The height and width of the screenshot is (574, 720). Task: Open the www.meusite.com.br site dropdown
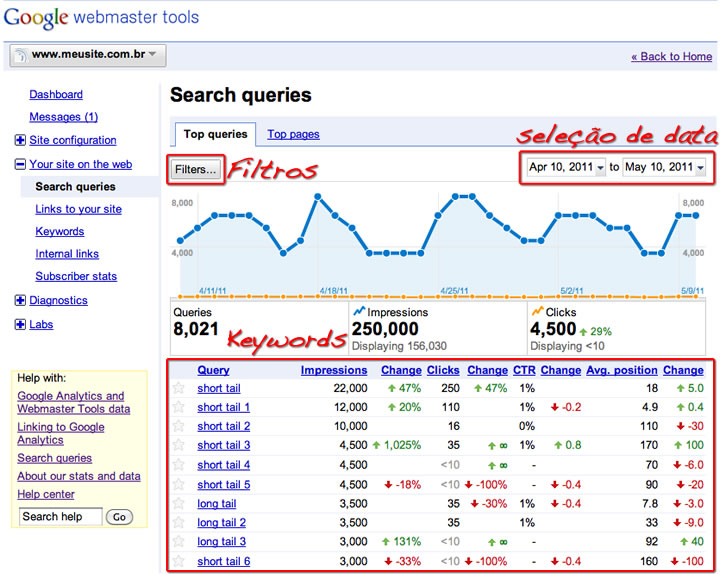click(88, 55)
